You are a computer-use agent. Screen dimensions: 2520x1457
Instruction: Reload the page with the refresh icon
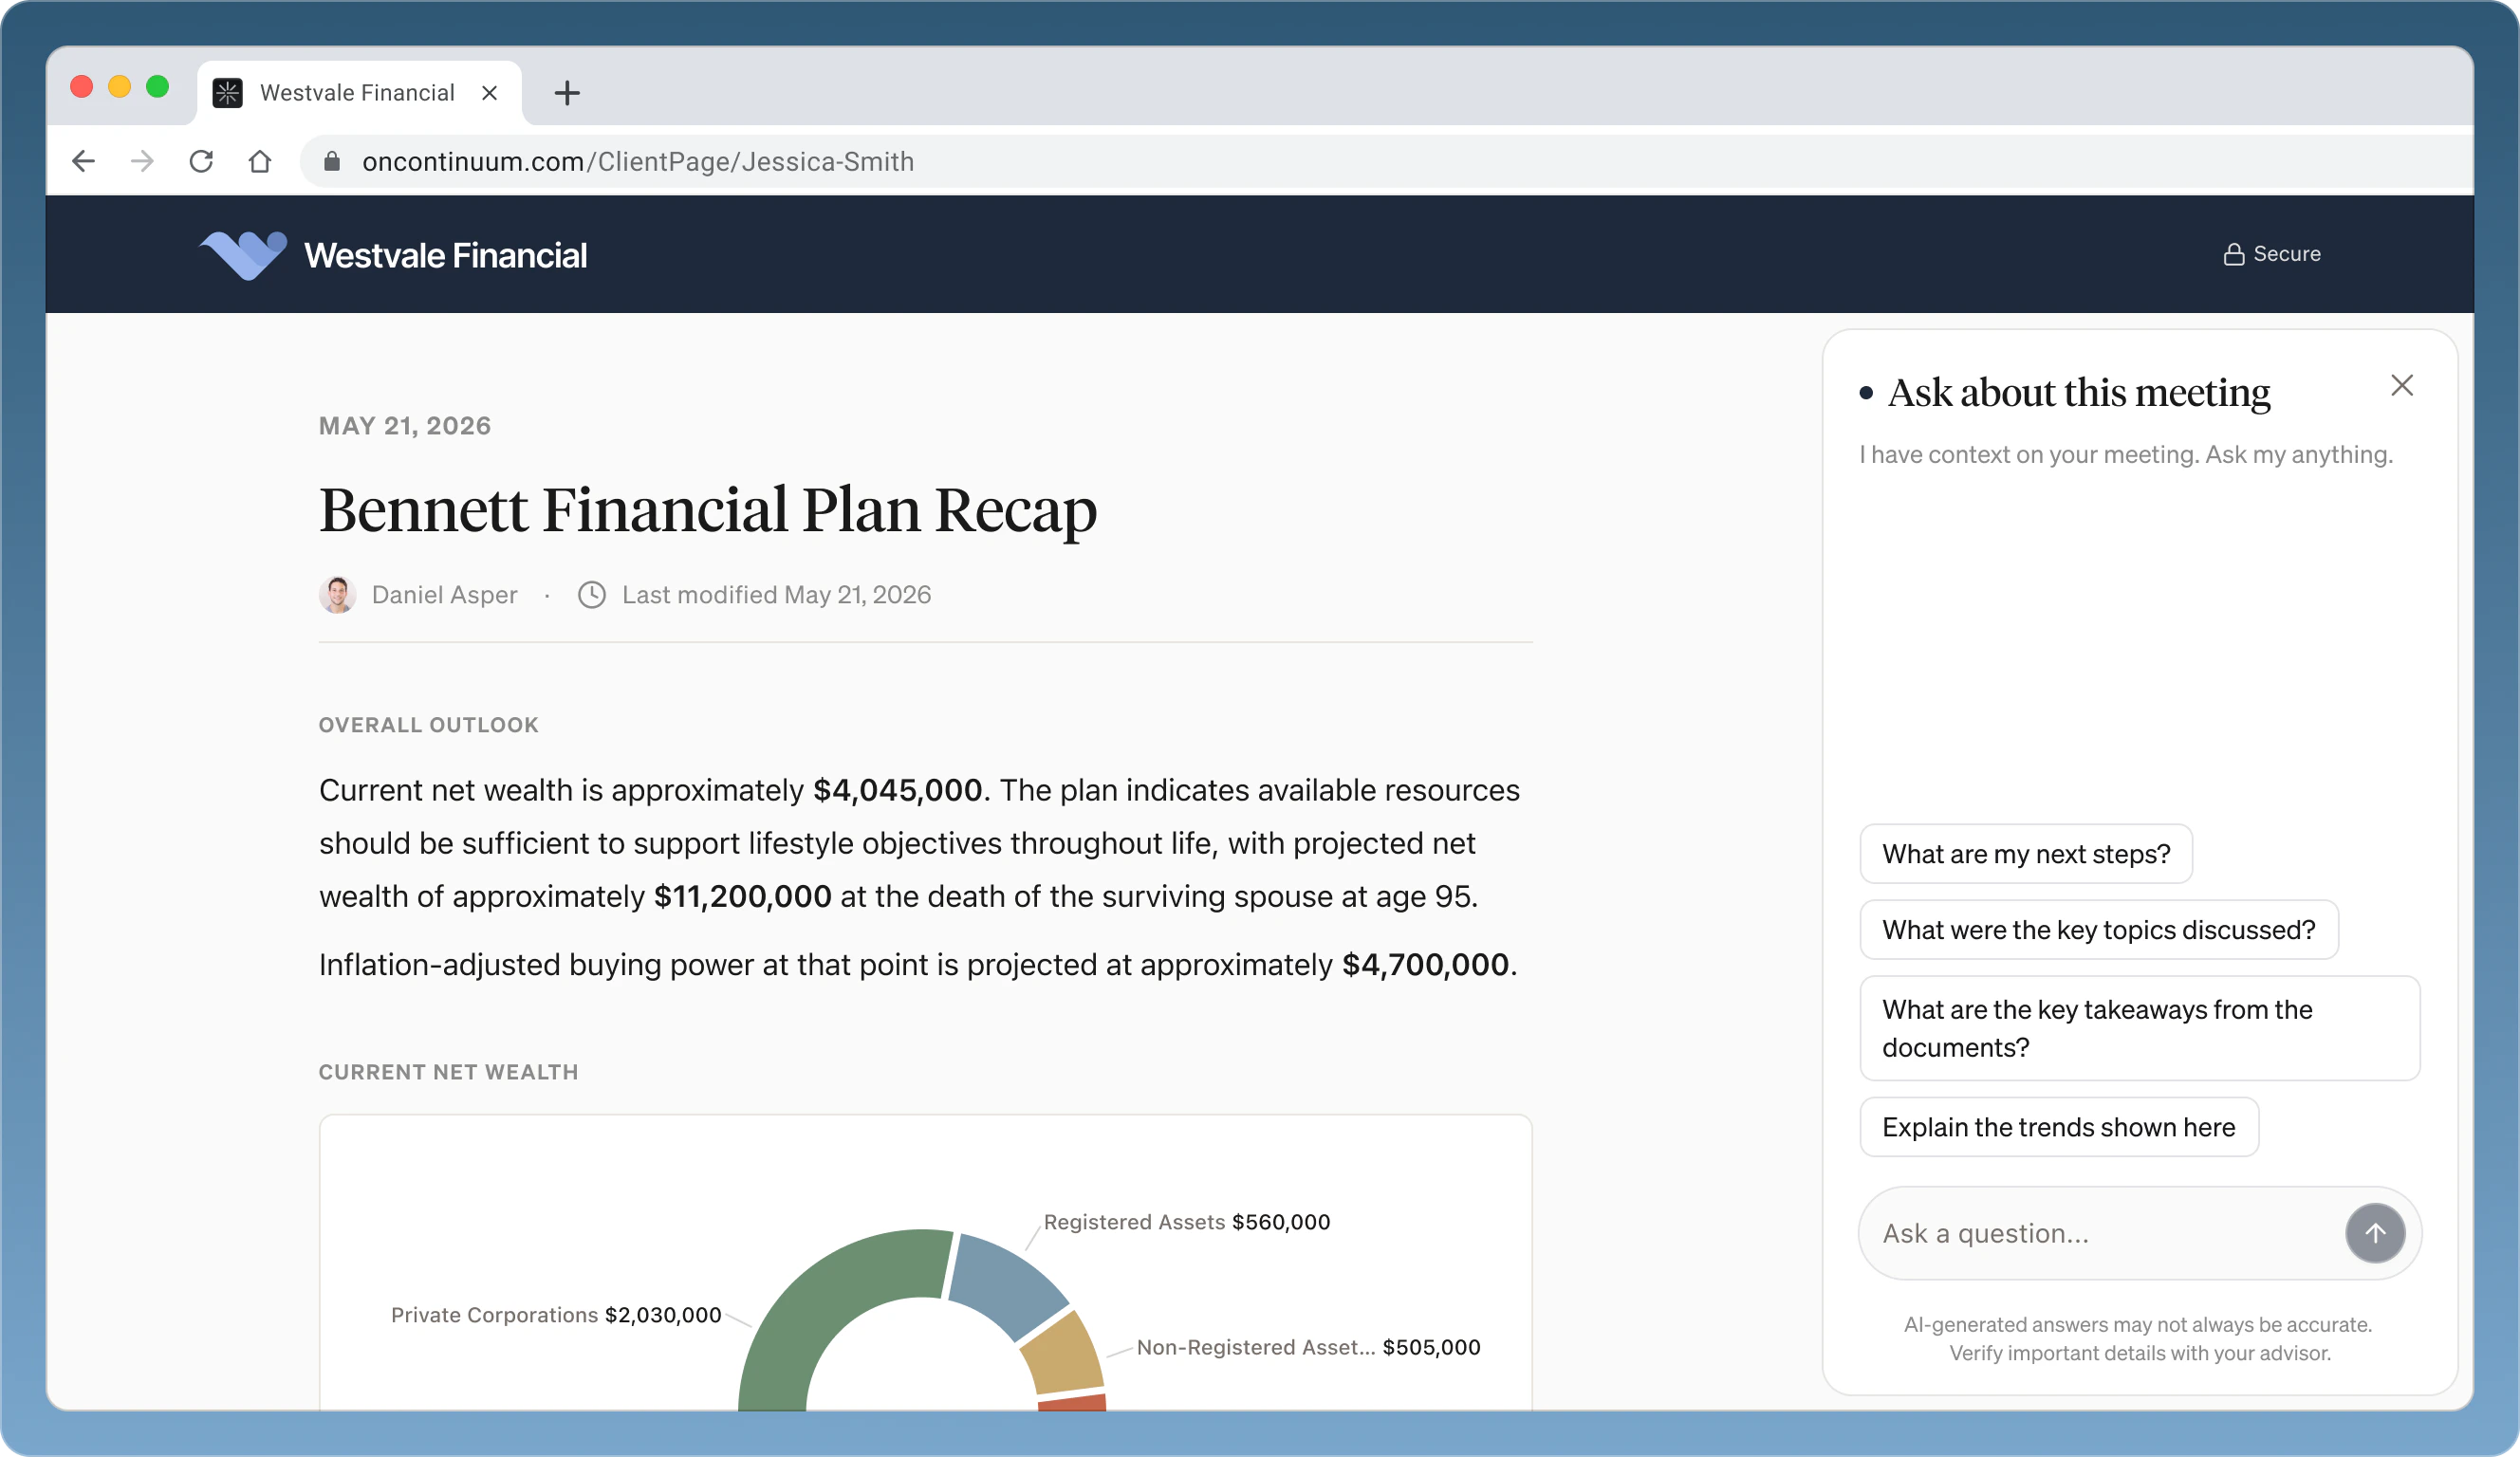pos(201,161)
